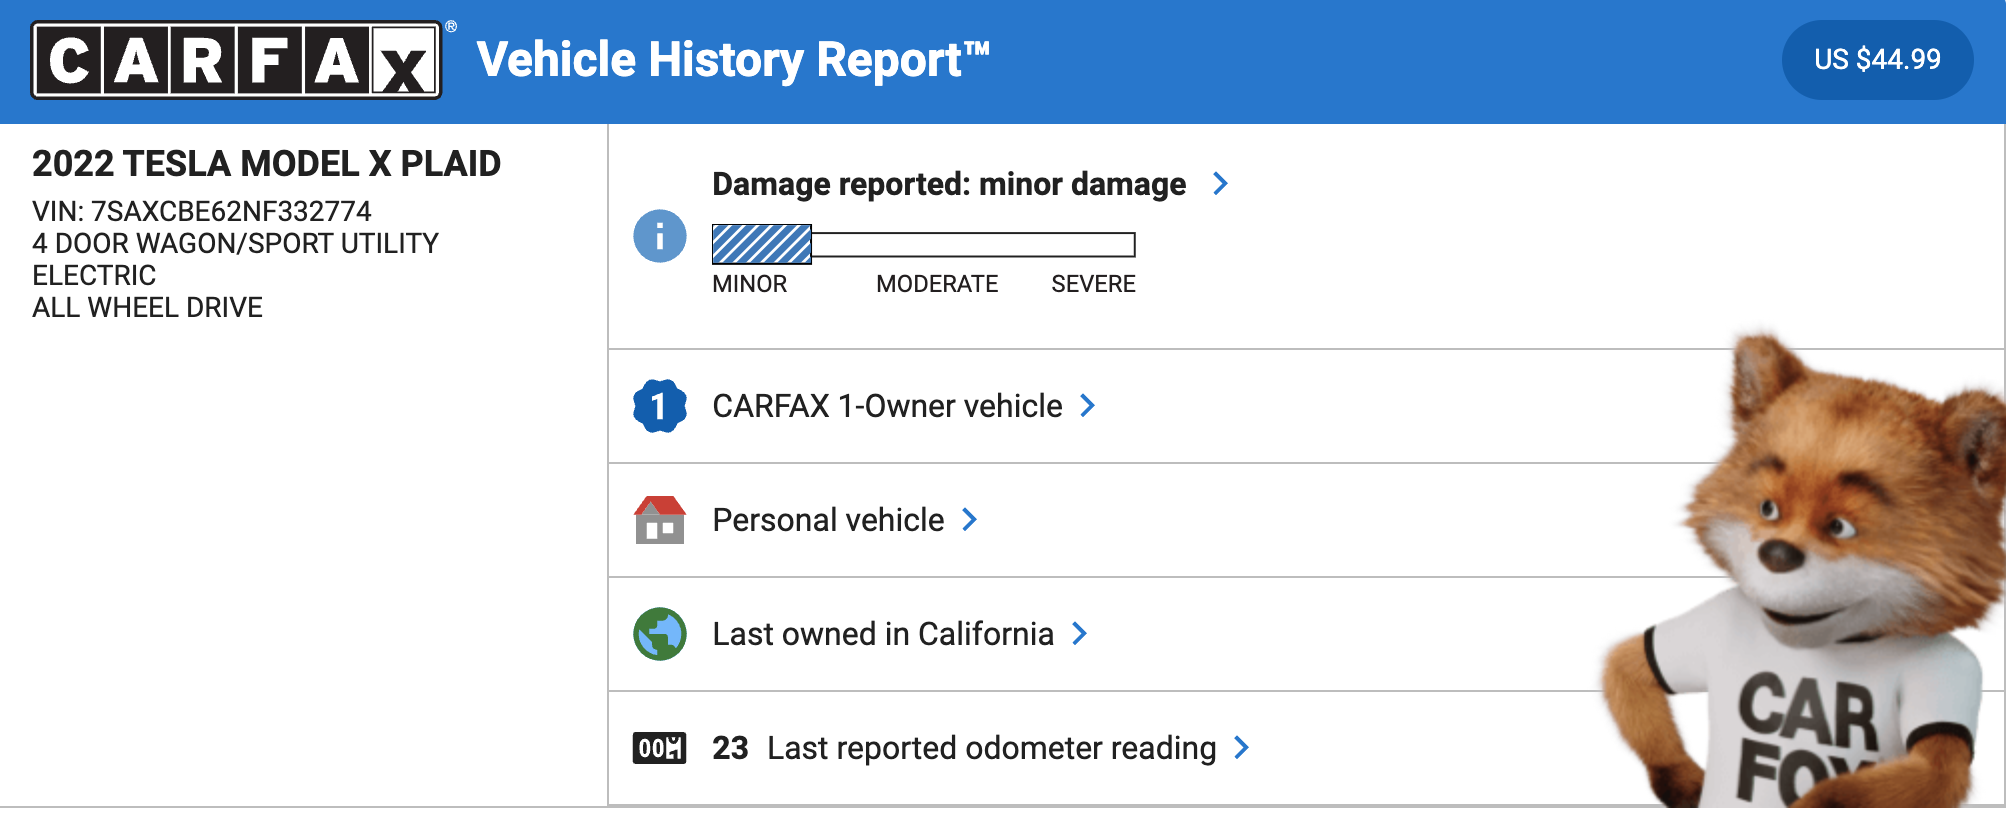Expand the Personal vehicle chevron
2006x814 pixels.
point(969,520)
